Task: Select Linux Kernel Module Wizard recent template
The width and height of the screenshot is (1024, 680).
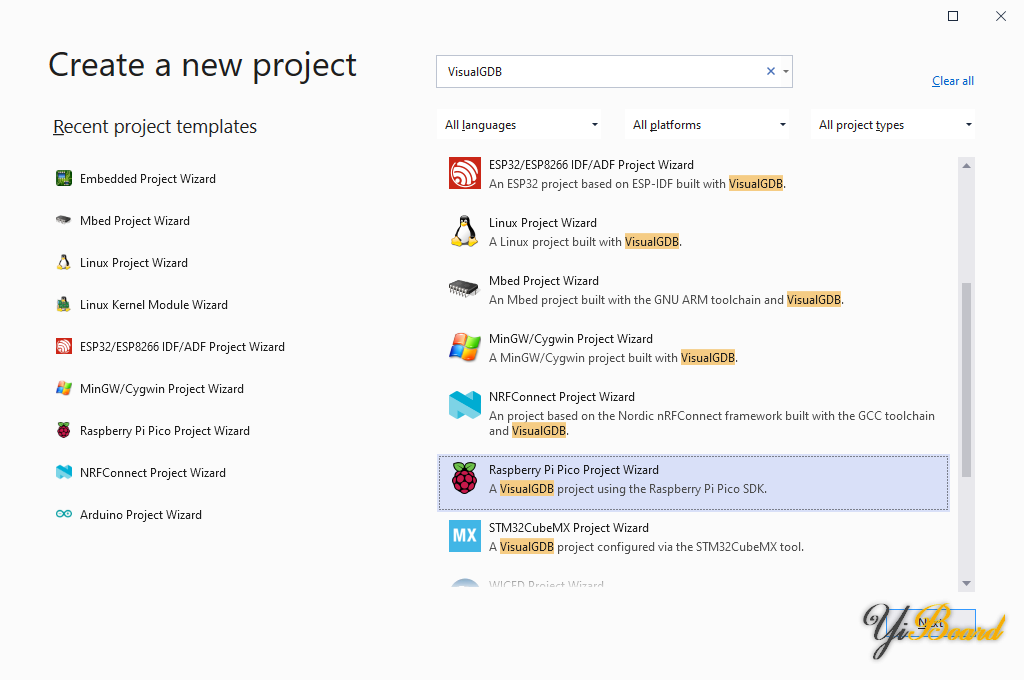Action: pos(153,304)
